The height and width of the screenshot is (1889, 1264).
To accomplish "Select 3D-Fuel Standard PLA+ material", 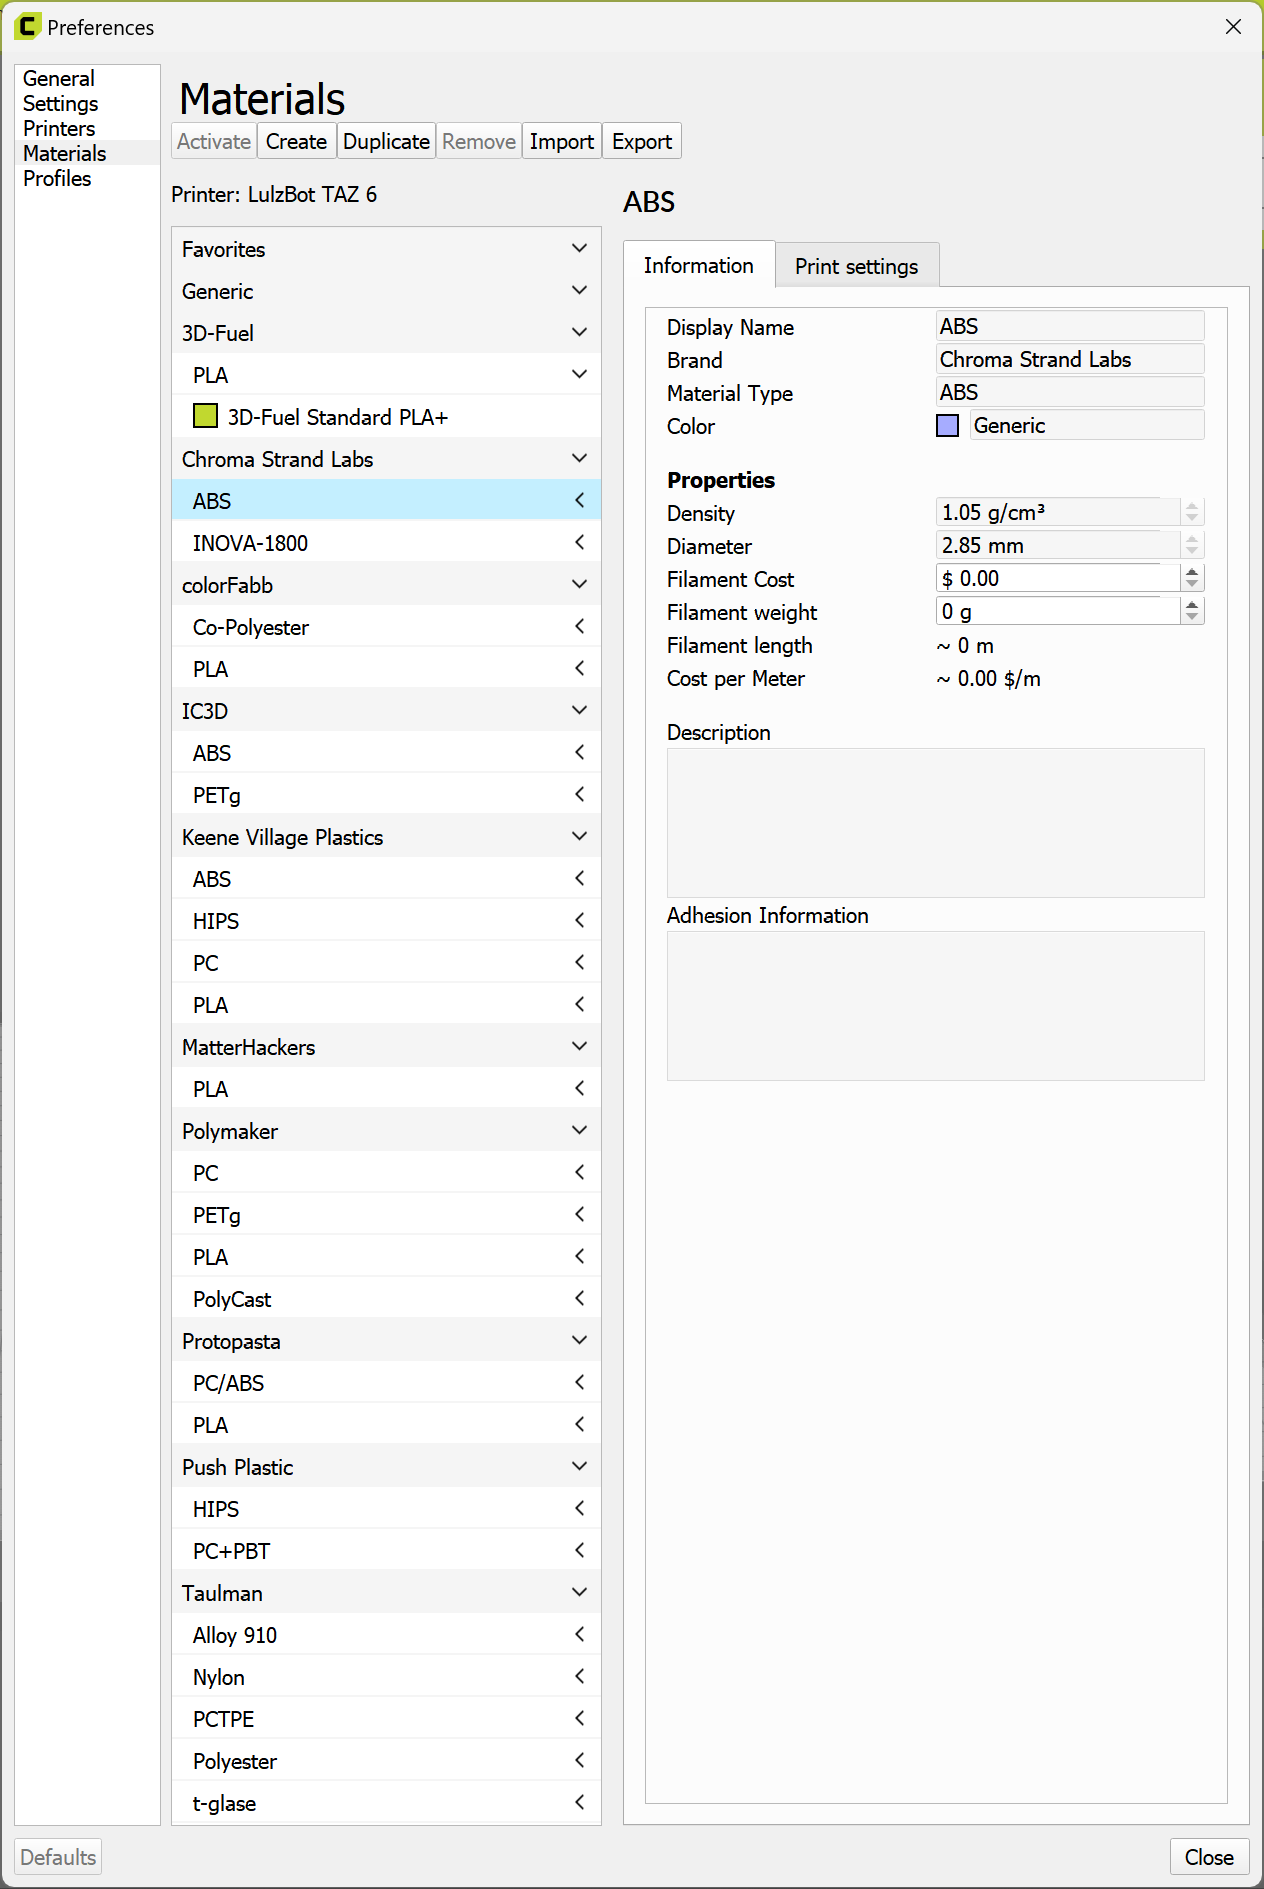I will pos(337,417).
